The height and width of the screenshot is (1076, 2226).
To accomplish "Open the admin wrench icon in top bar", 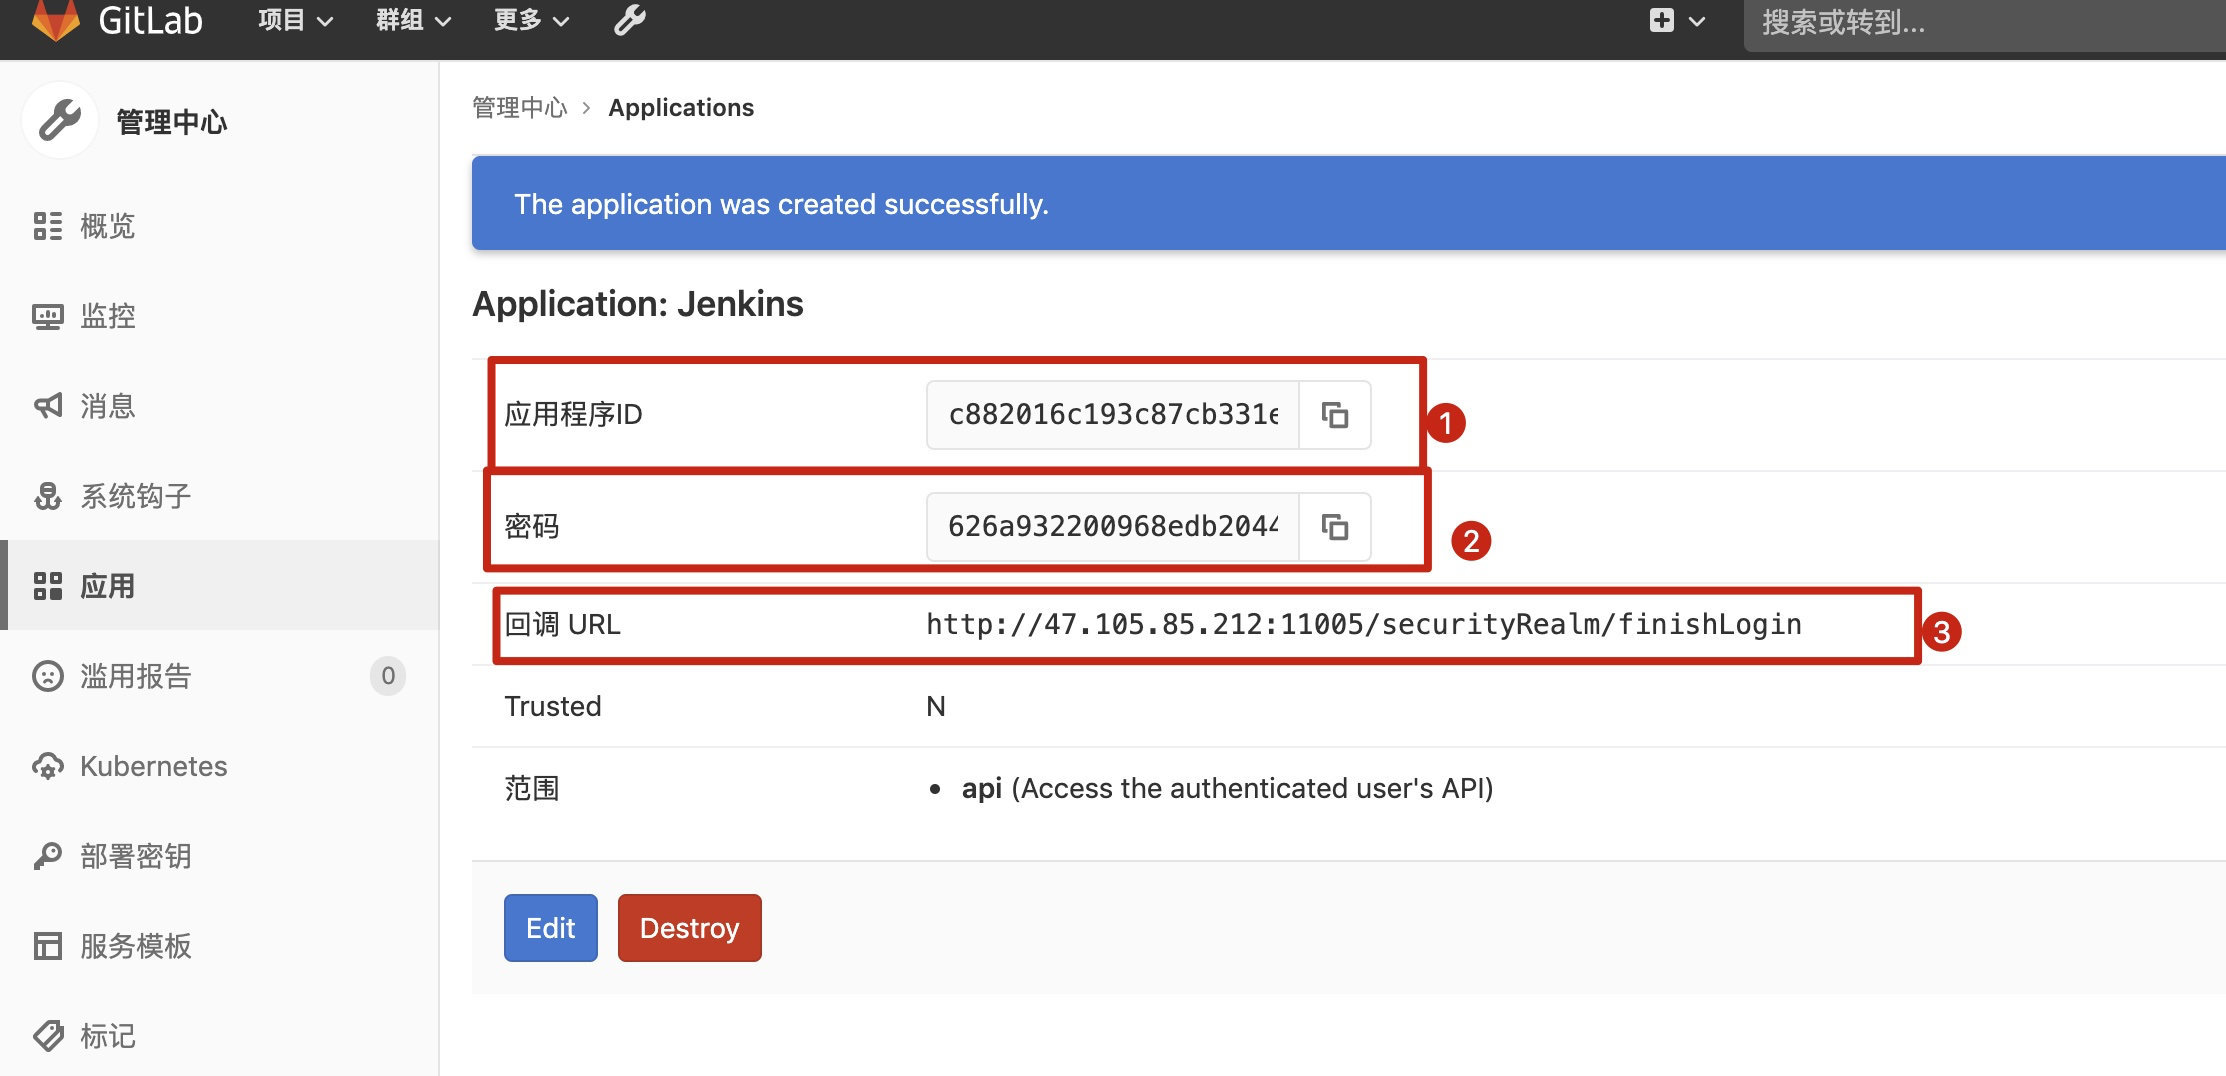I will (629, 20).
